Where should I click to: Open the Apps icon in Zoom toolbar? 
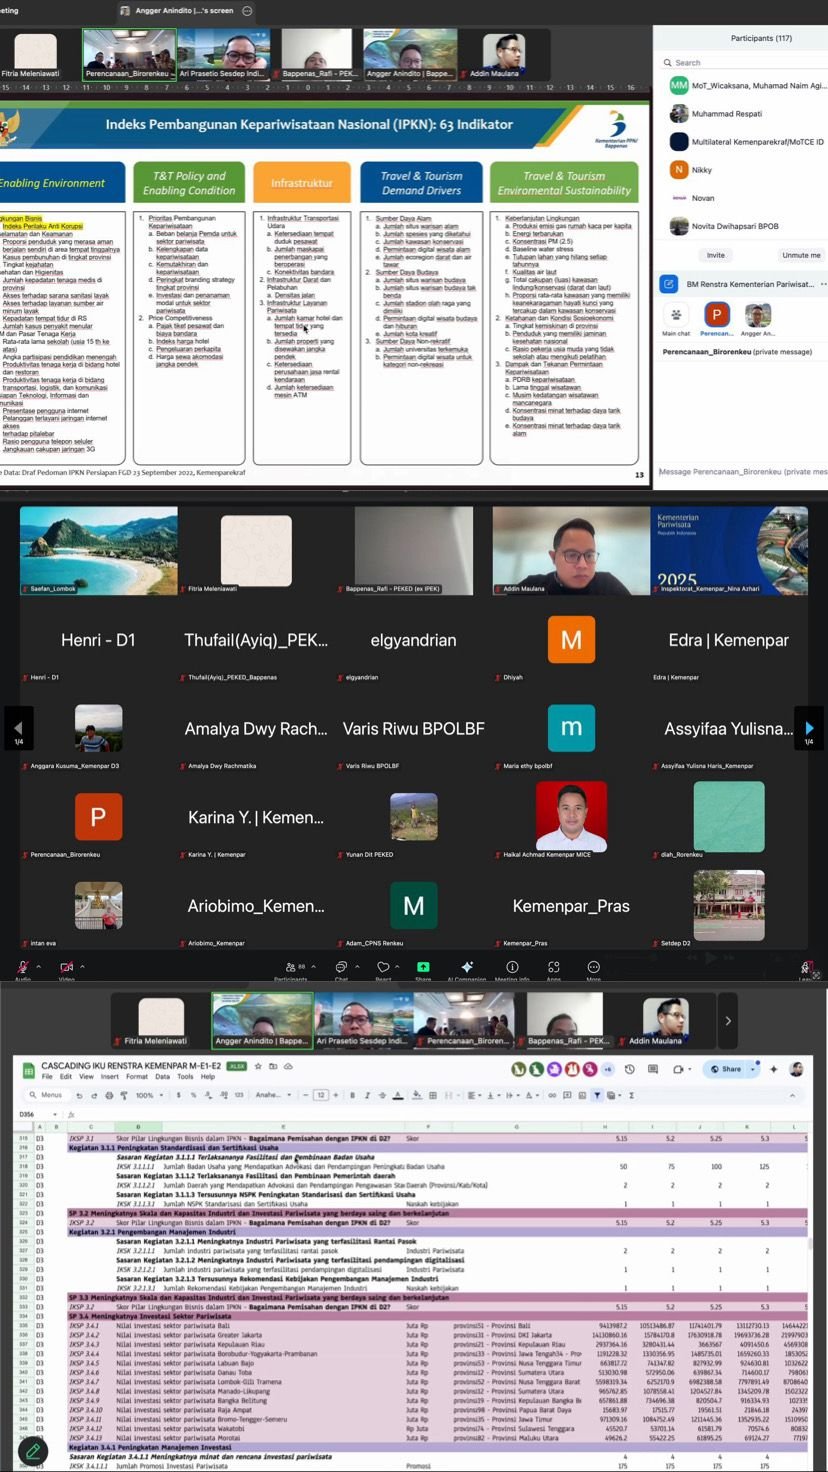pyautogui.click(x=553, y=968)
